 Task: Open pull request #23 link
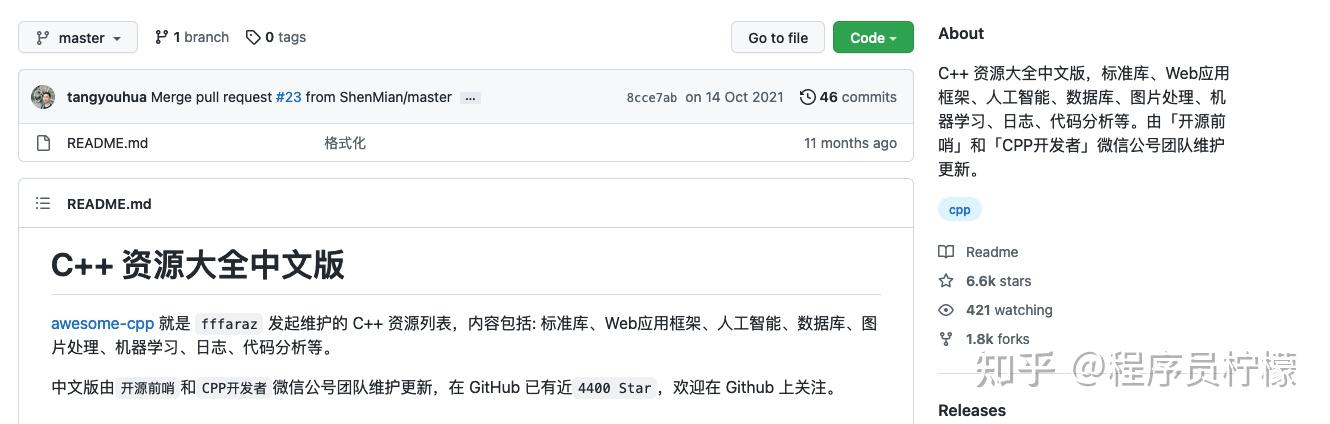click(x=288, y=97)
